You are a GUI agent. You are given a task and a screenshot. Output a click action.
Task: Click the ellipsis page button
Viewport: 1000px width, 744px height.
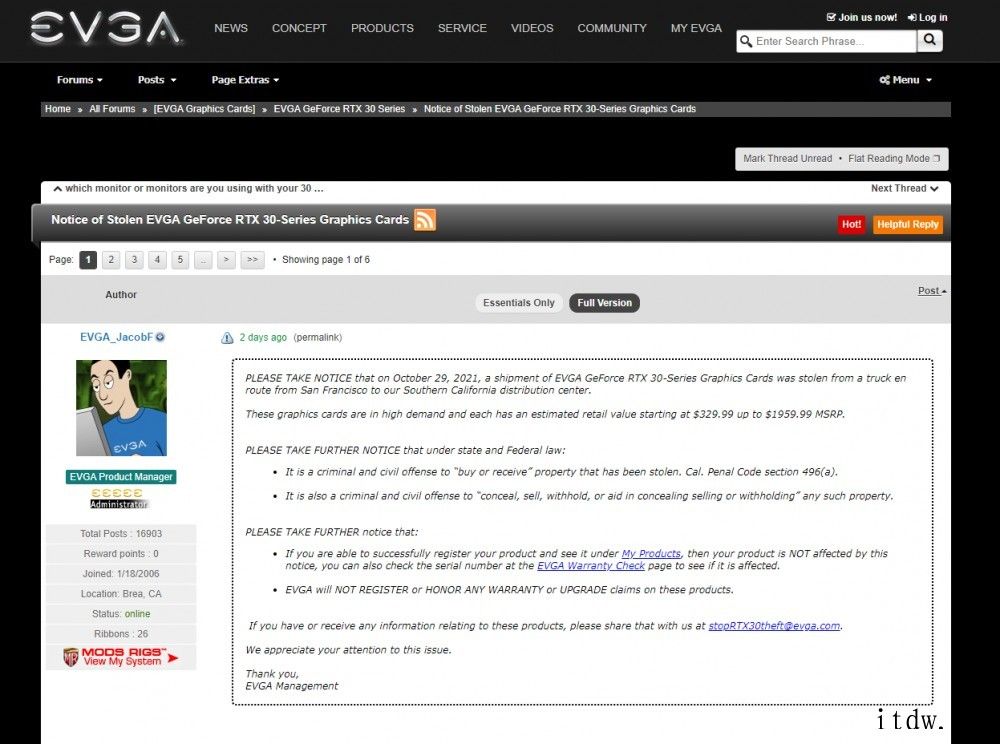203,260
